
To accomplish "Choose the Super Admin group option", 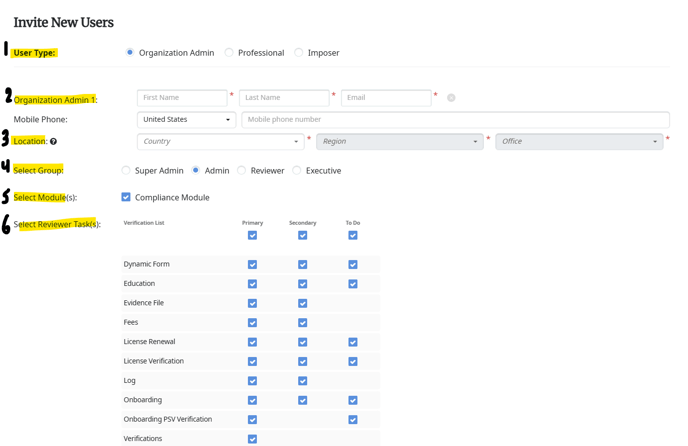I will click(x=126, y=171).
